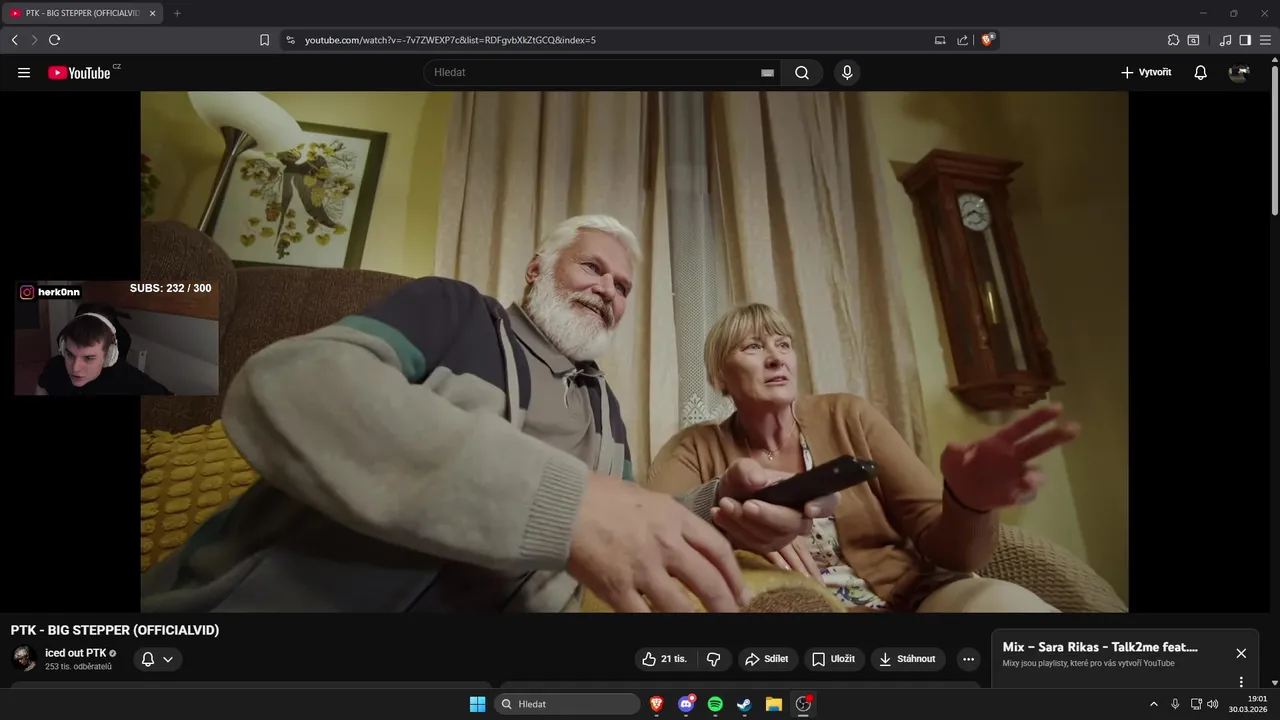
Task: Open browser extensions puzzle icon
Action: [1174, 40]
